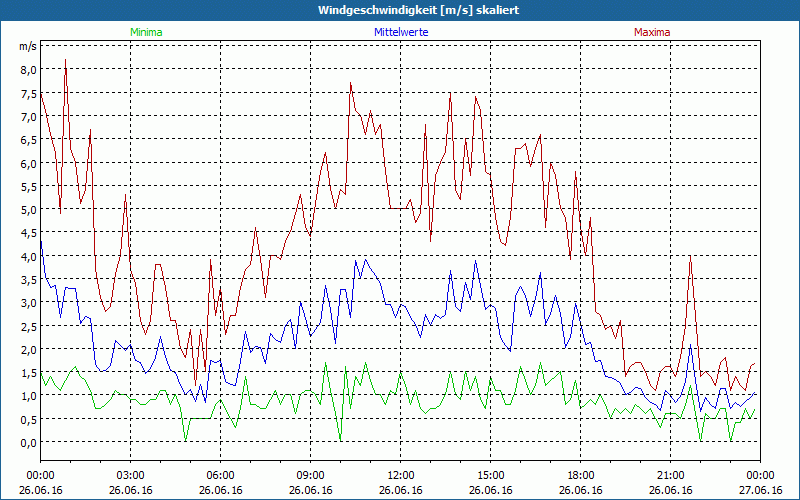
Task: Click the 2,5 y-axis value
Action: (x=29, y=327)
